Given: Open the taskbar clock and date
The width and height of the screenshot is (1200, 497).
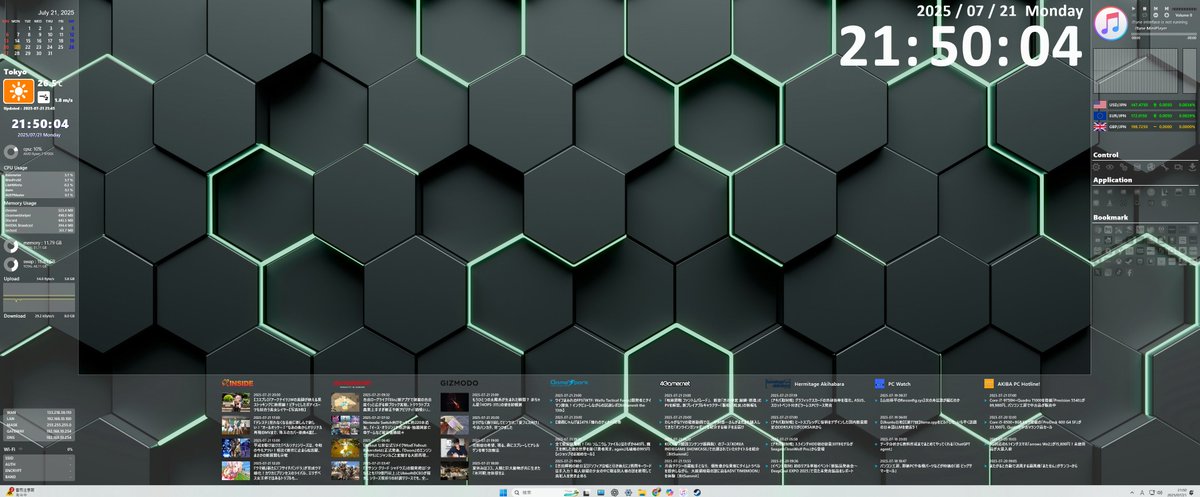Looking at the screenshot, I should coord(1177,492).
